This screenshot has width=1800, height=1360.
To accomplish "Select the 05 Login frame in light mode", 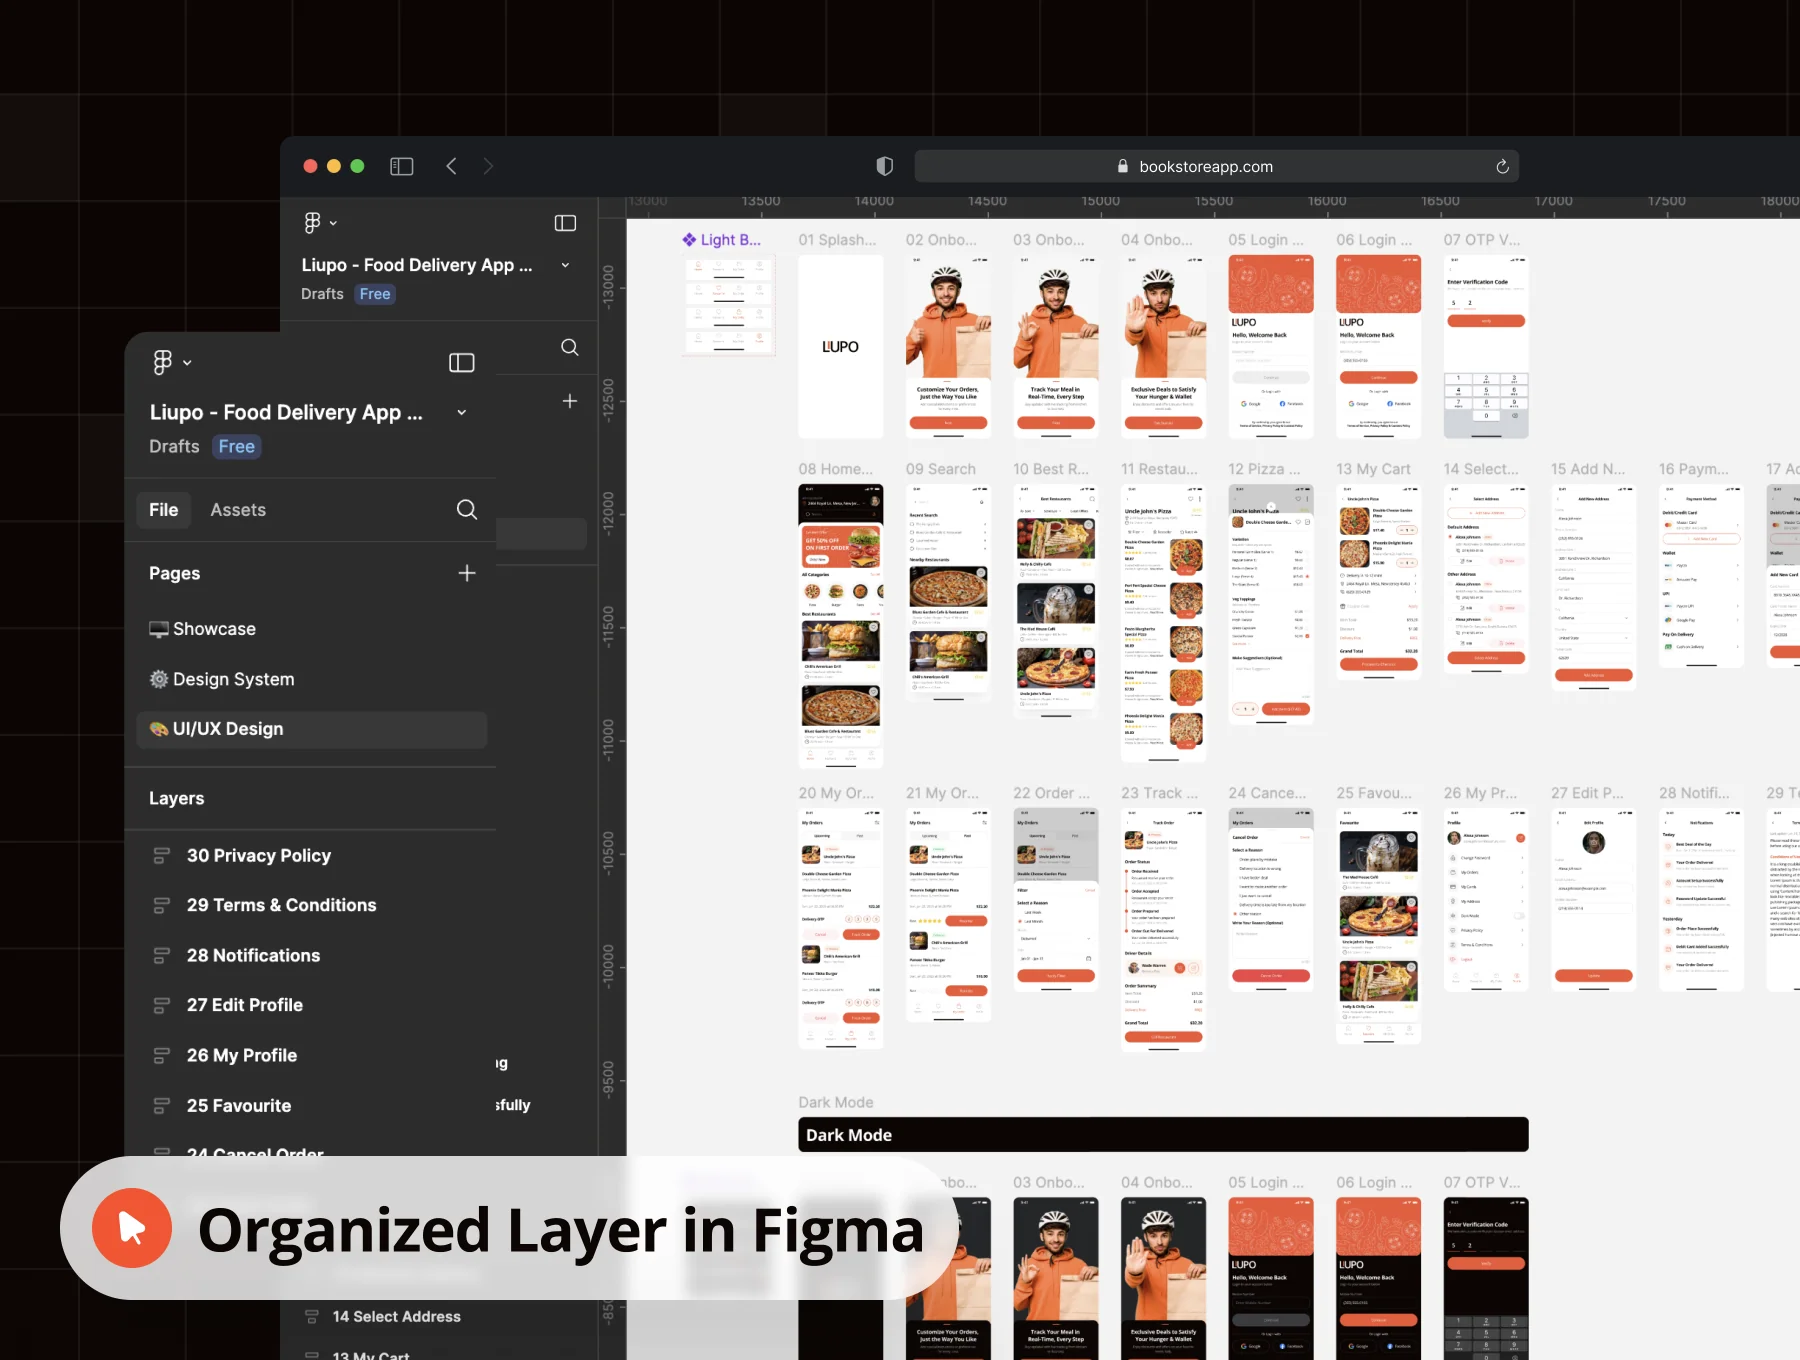I will click(x=1271, y=347).
